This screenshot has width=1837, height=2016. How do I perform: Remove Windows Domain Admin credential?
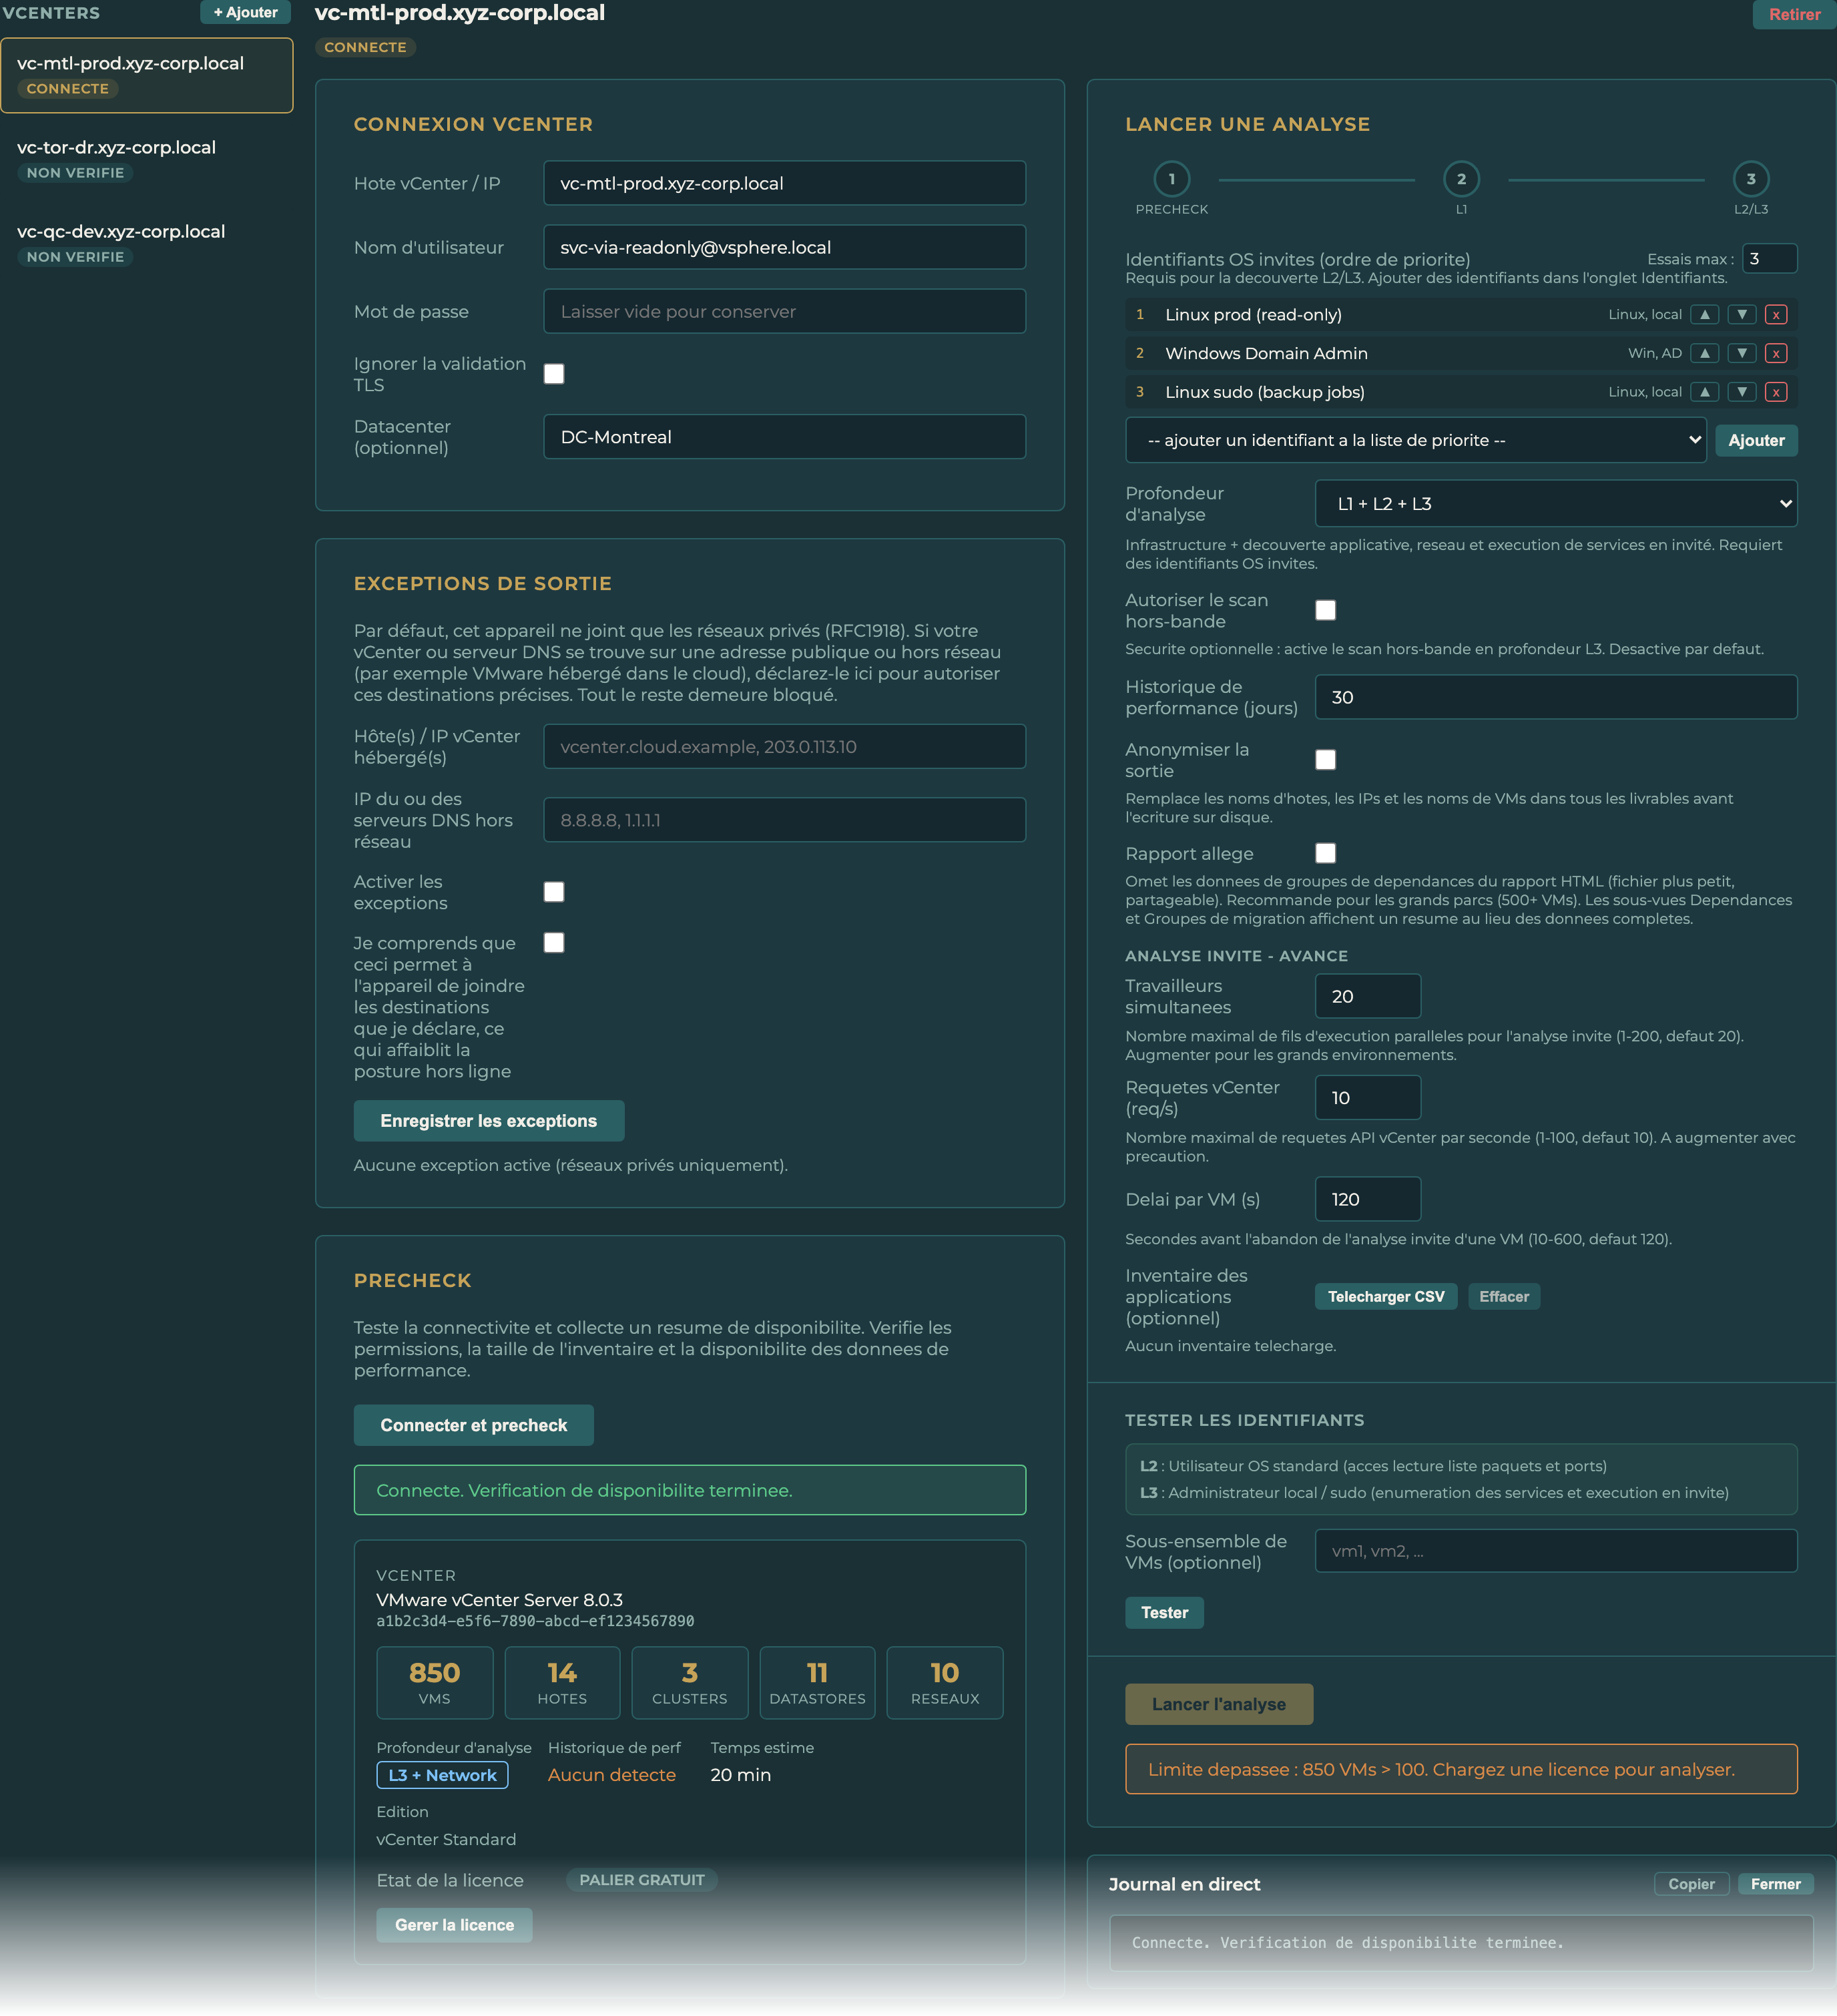[1776, 353]
